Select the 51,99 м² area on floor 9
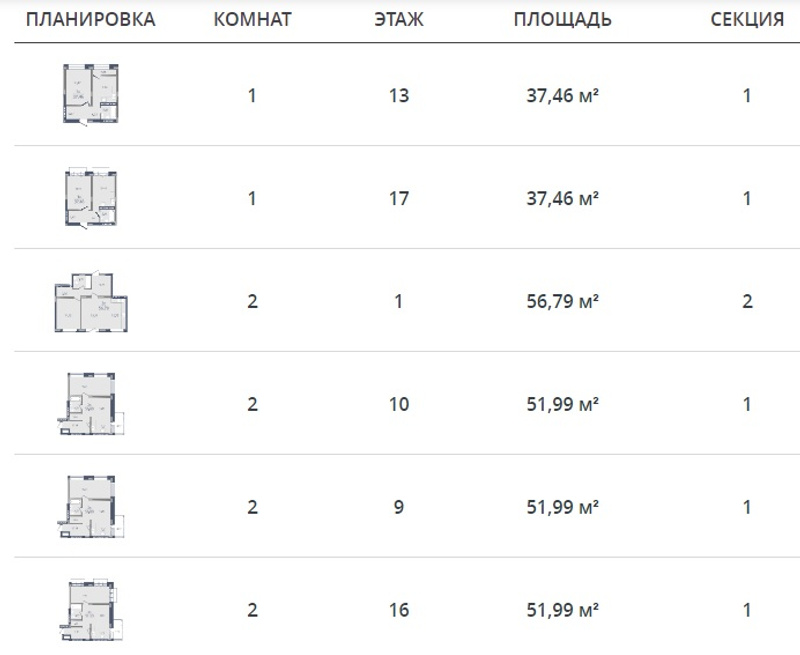Screen dimensions: 800x655 pyautogui.click(x=562, y=507)
